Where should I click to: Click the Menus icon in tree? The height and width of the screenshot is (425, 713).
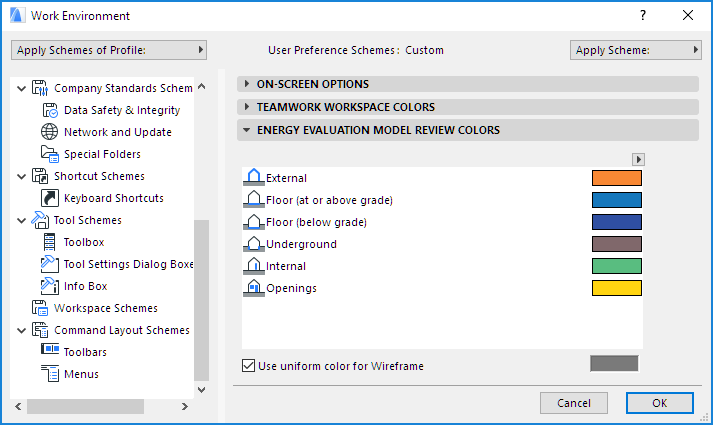tap(50, 374)
